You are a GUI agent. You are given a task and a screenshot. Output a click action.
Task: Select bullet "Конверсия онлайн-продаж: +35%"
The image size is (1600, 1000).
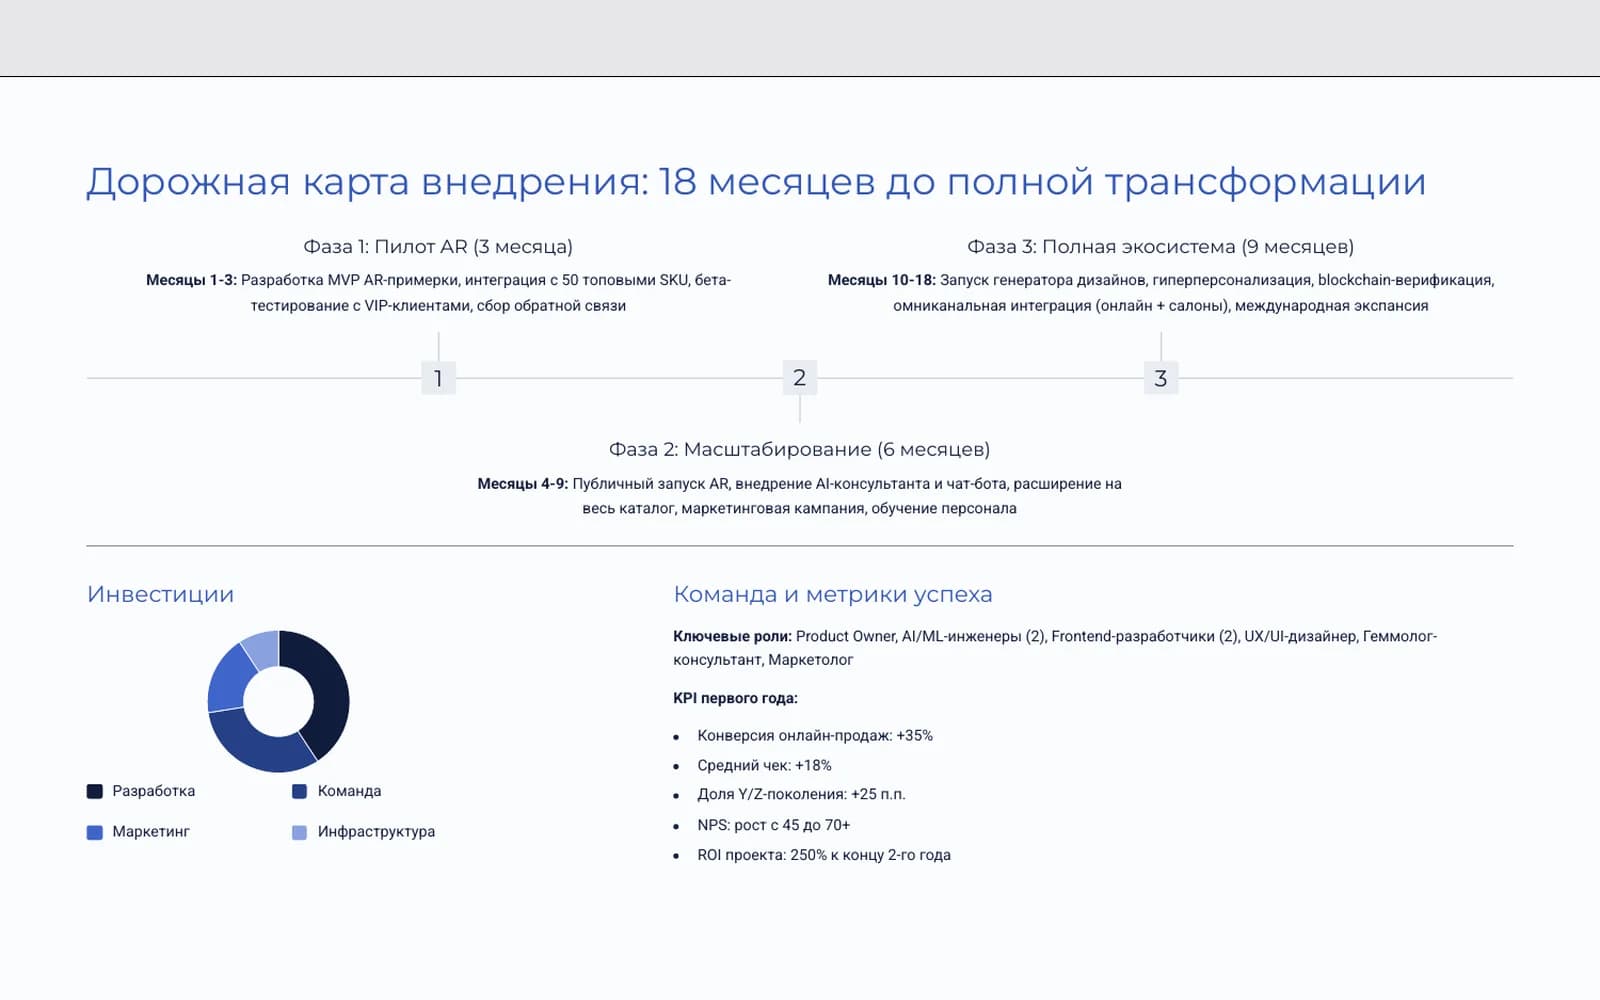(815, 736)
